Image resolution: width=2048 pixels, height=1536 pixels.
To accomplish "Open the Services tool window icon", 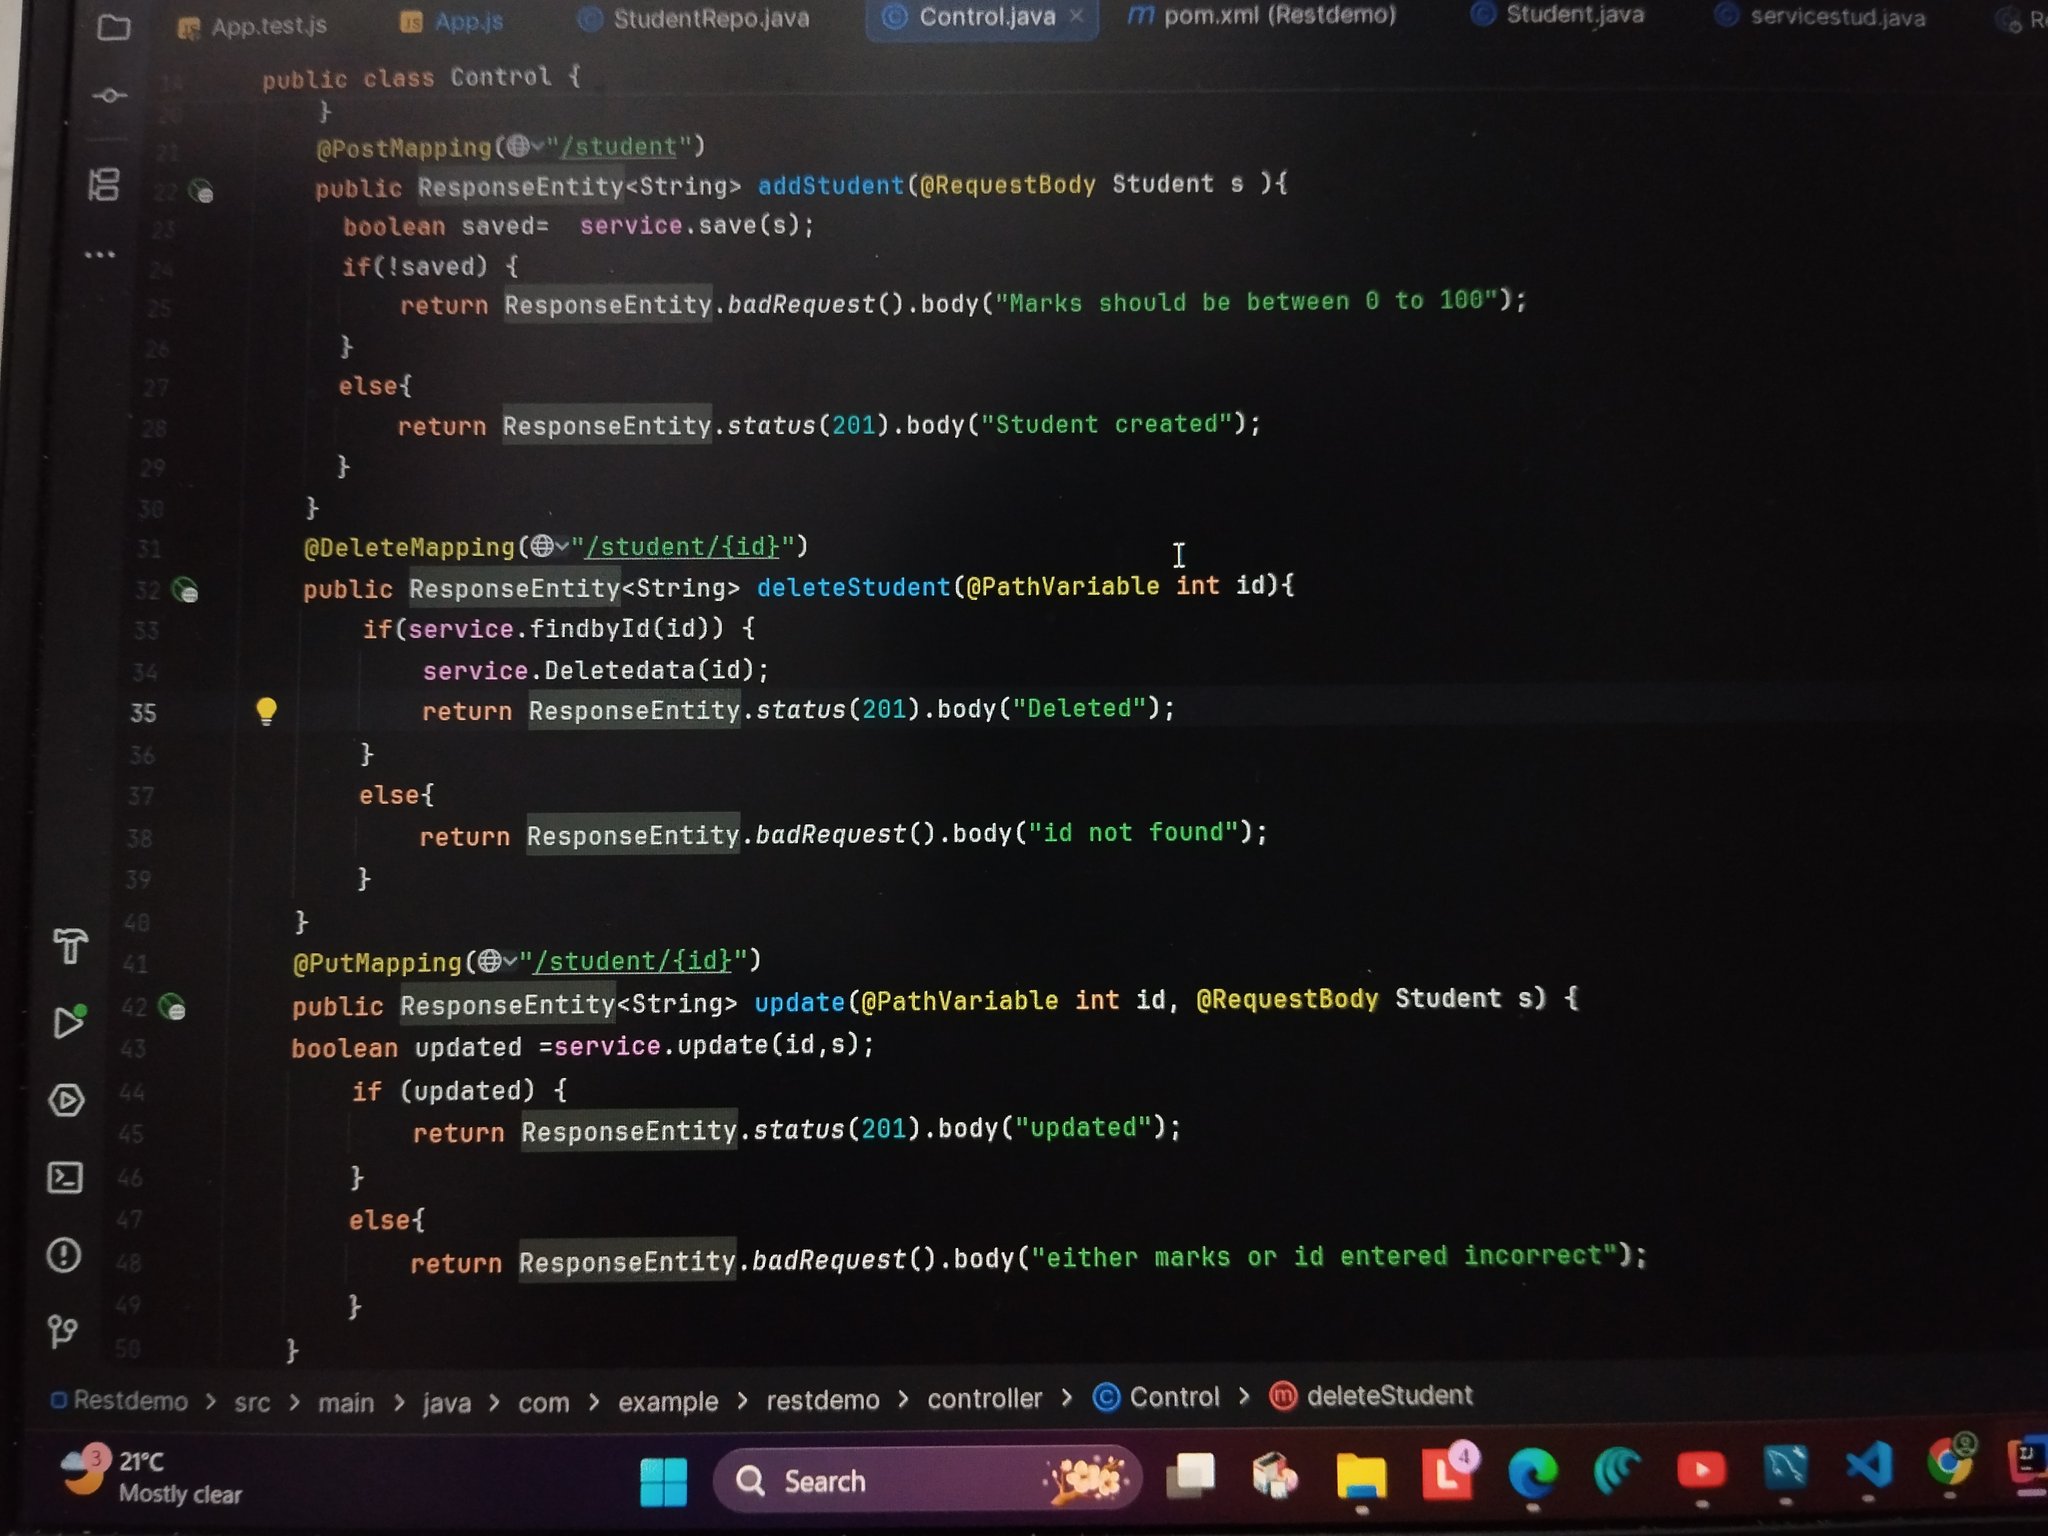I will (66, 1100).
